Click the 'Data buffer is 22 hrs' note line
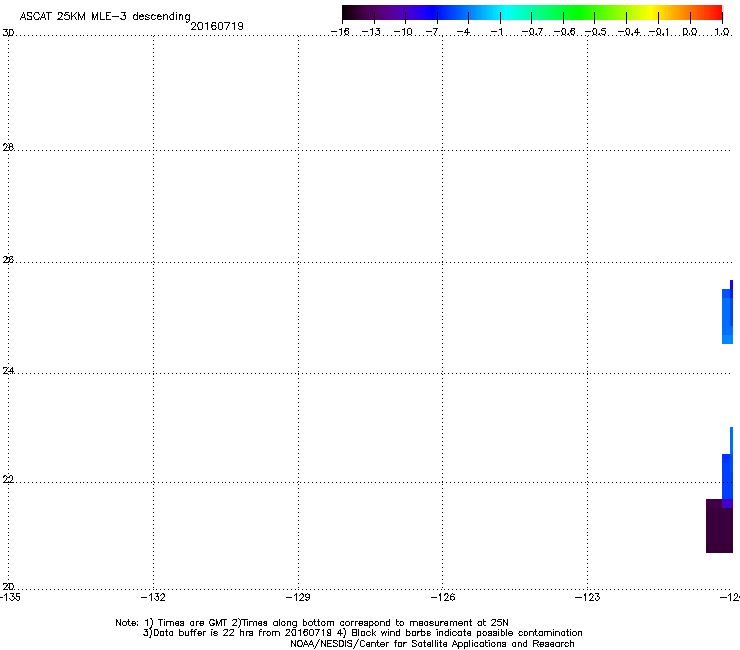 [x=362, y=633]
